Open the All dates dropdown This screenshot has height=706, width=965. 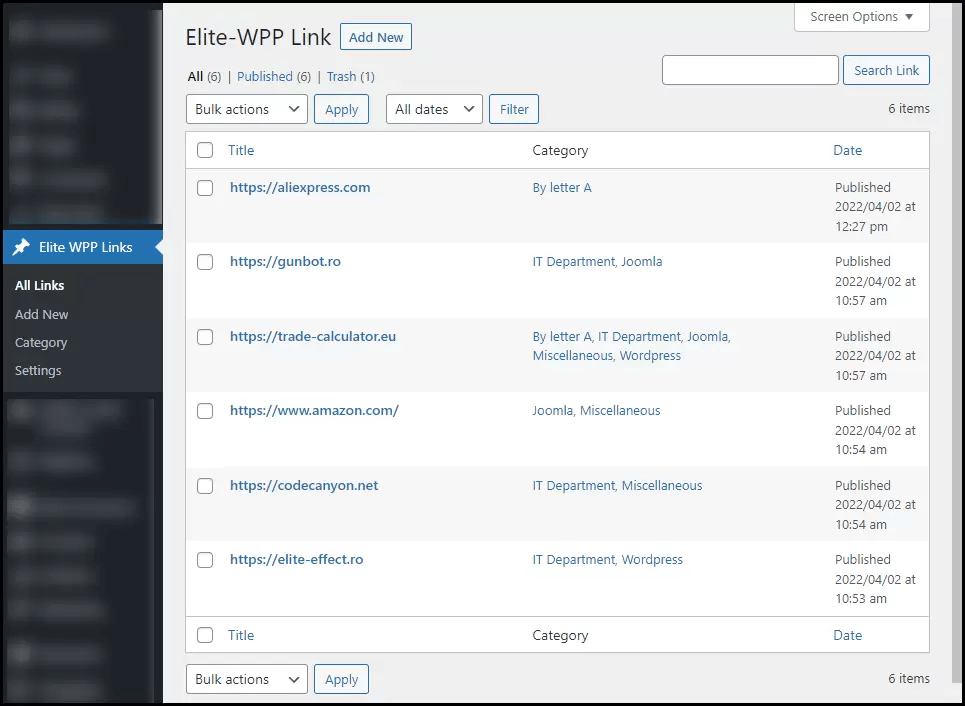pos(434,109)
